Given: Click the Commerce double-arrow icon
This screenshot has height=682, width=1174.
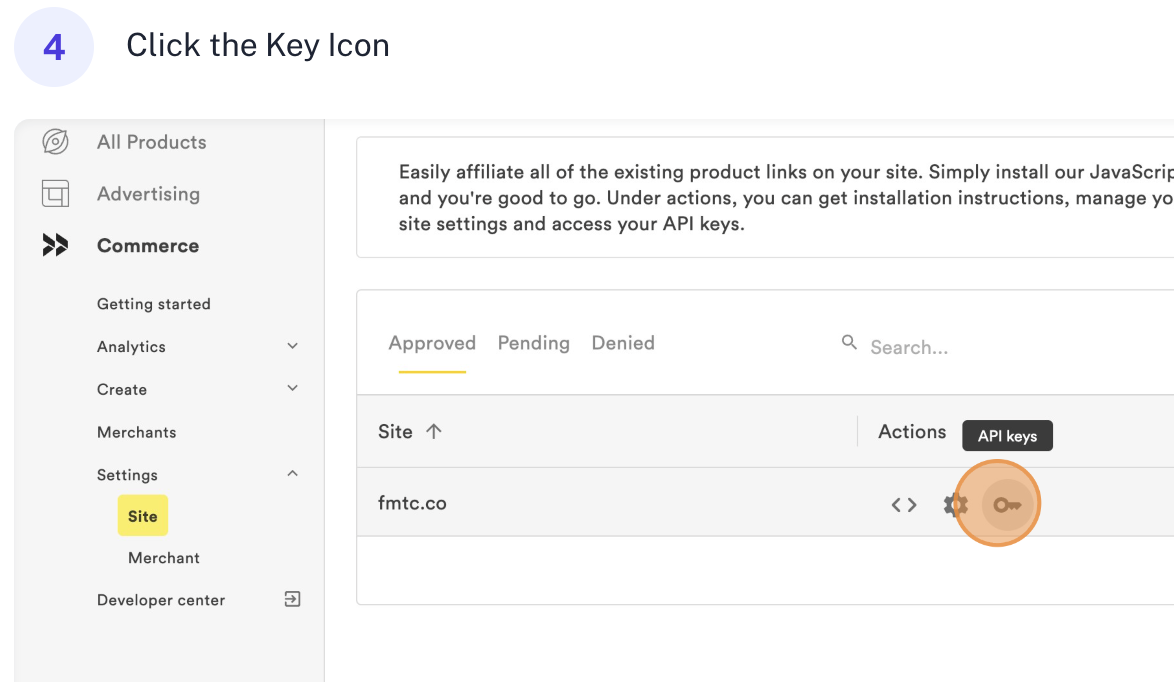Looking at the screenshot, I should [x=55, y=246].
